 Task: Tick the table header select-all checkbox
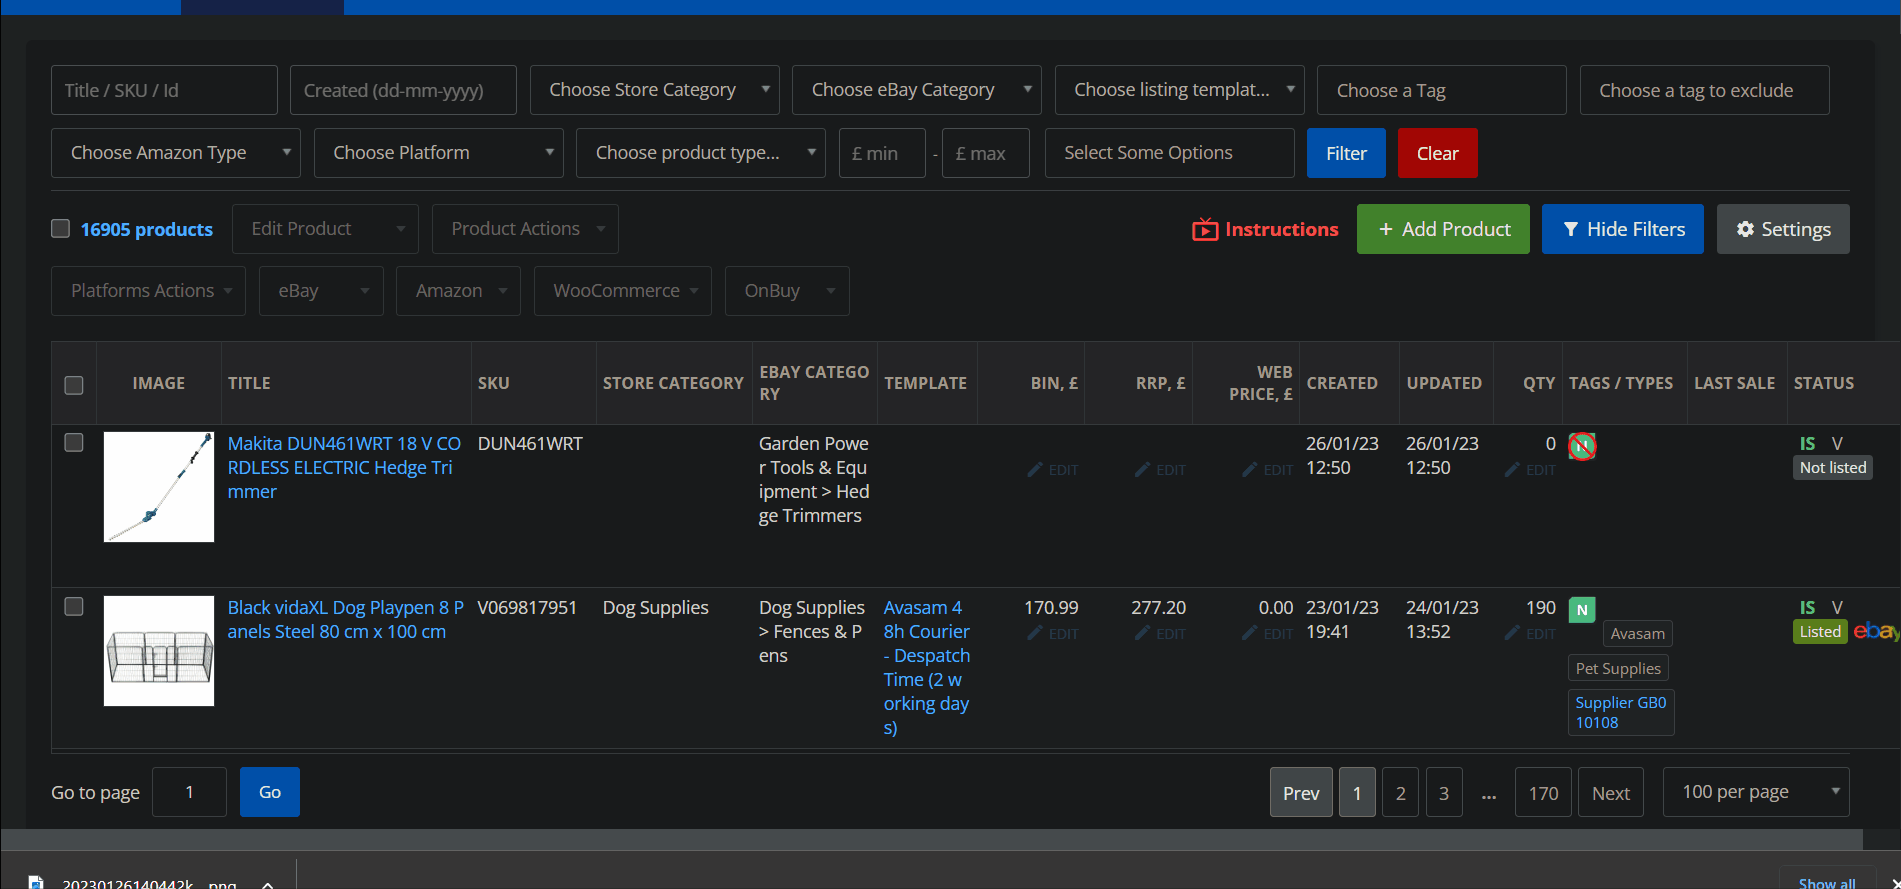74,385
